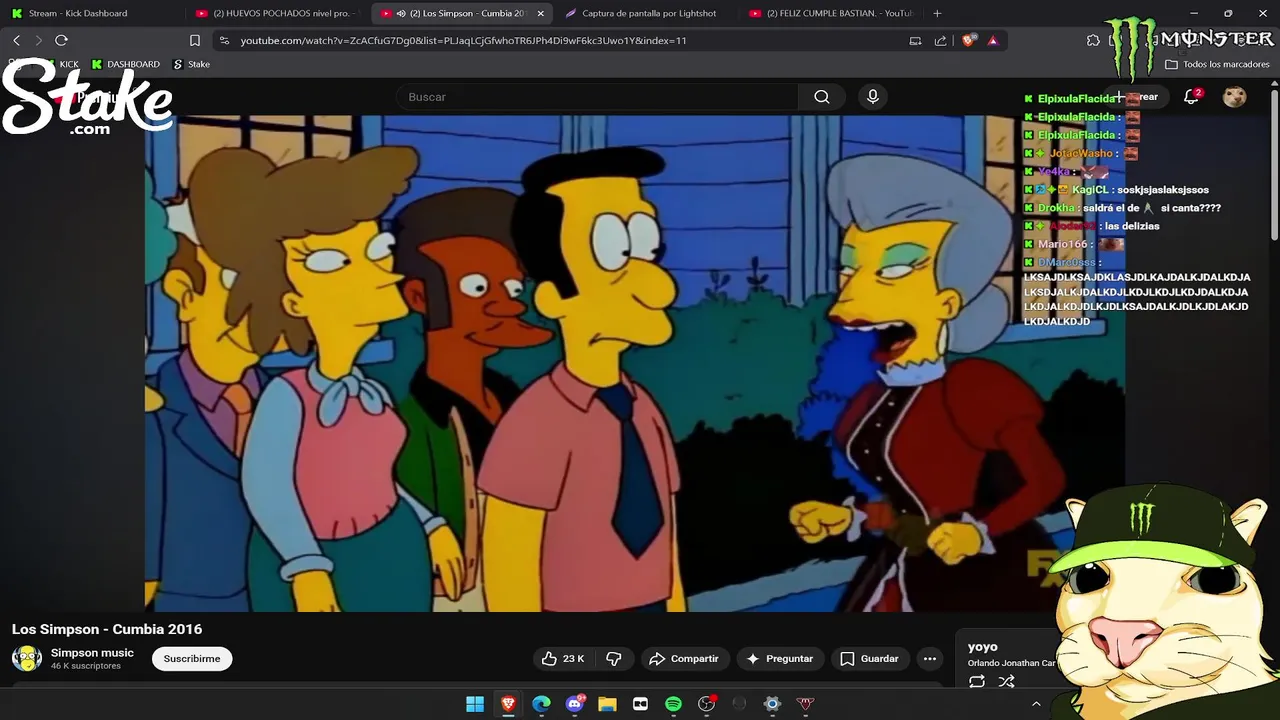Go back using the browser back arrow
Image resolution: width=1280 pixels, height=720 pixels.
point(16,40)
